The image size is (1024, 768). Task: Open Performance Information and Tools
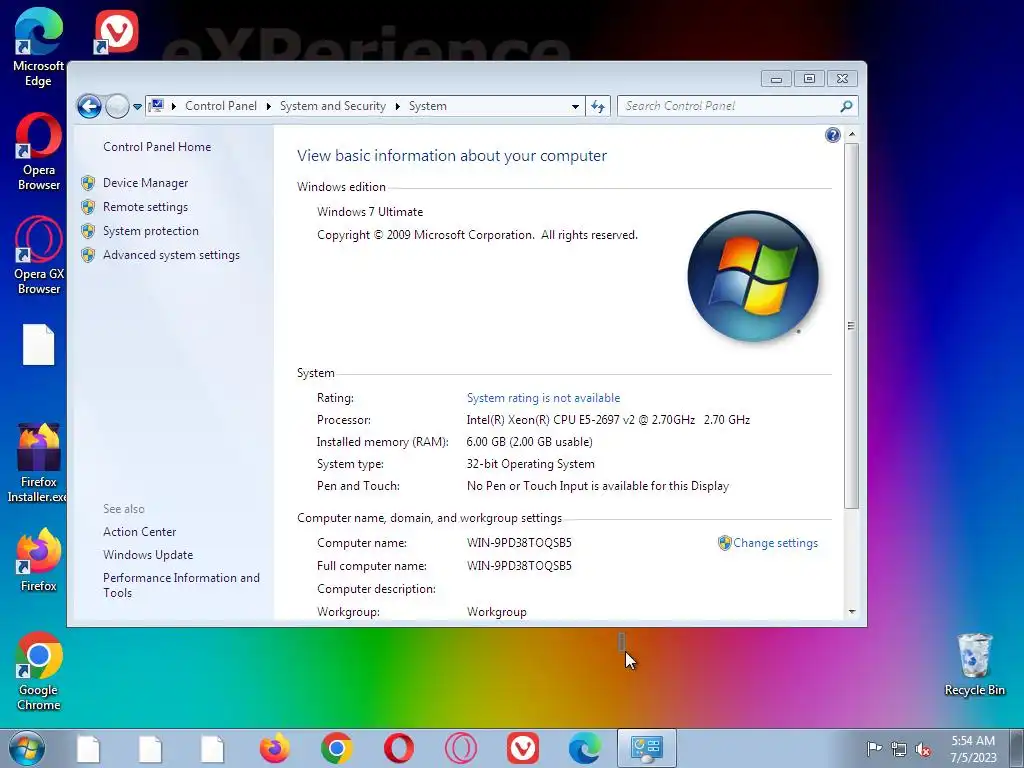(181, 585)
